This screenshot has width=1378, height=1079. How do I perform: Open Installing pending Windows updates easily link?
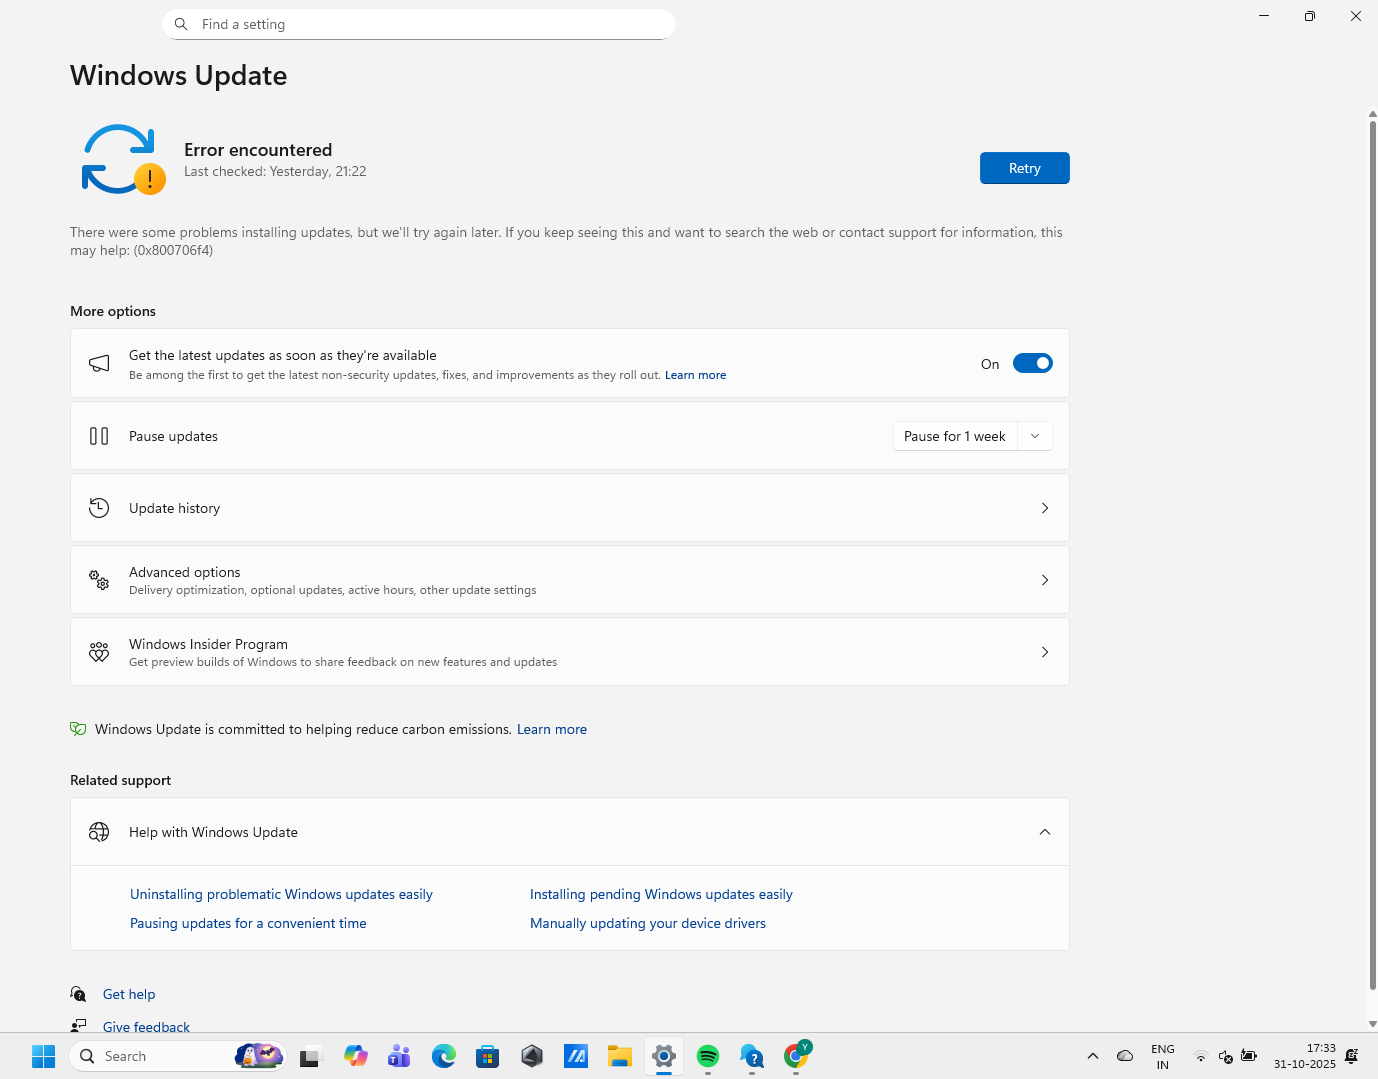[x=661, y=894]
